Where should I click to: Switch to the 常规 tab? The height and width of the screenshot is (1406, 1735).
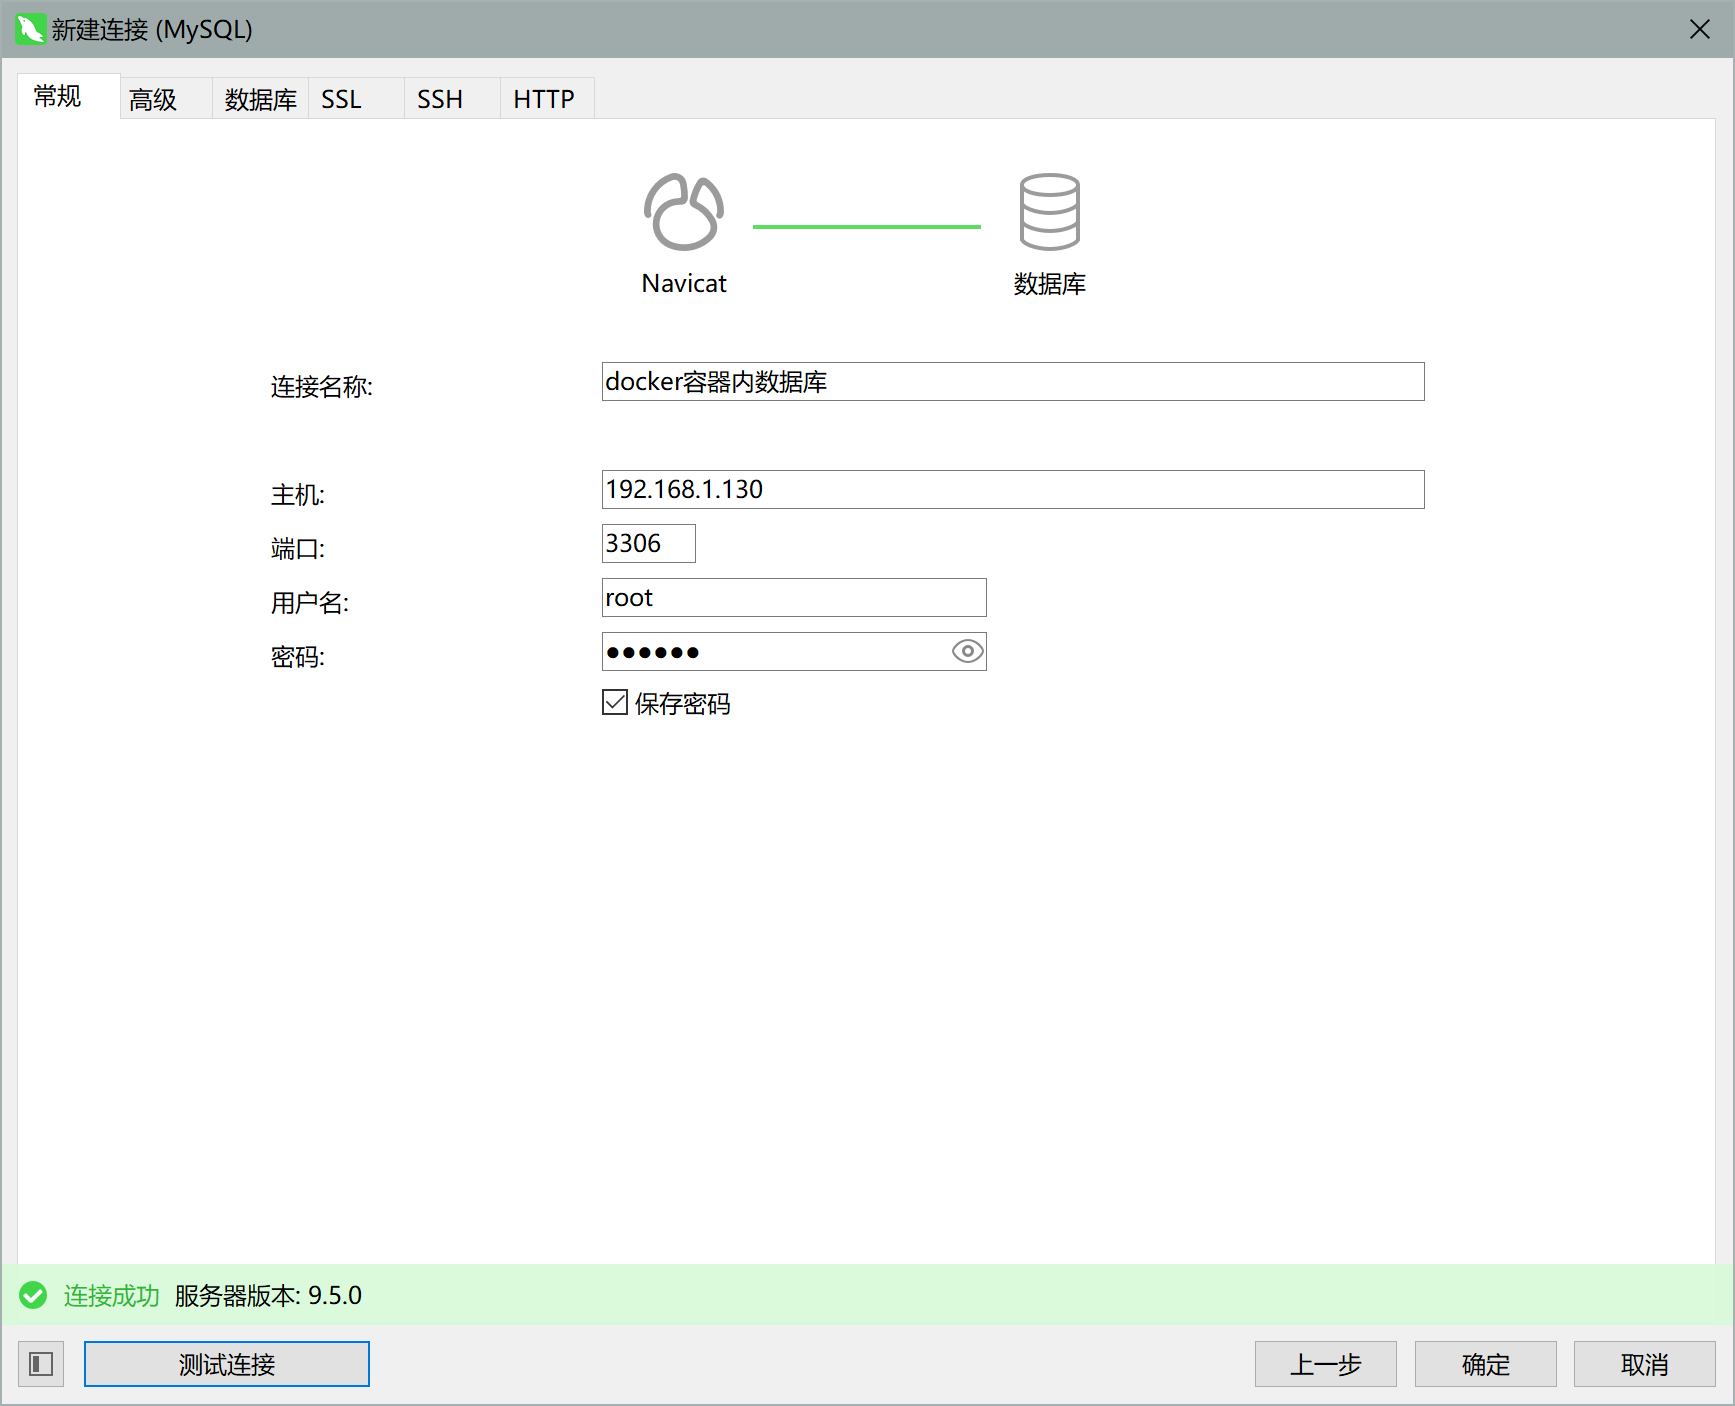coord(68,97)
